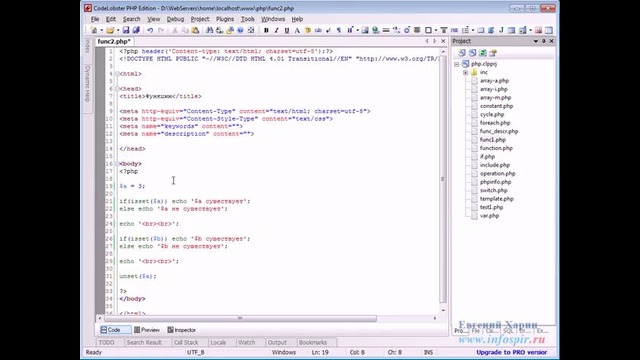Open the Output panel tab
Screen dimensions: 640x360
click(x=277, y=342)
